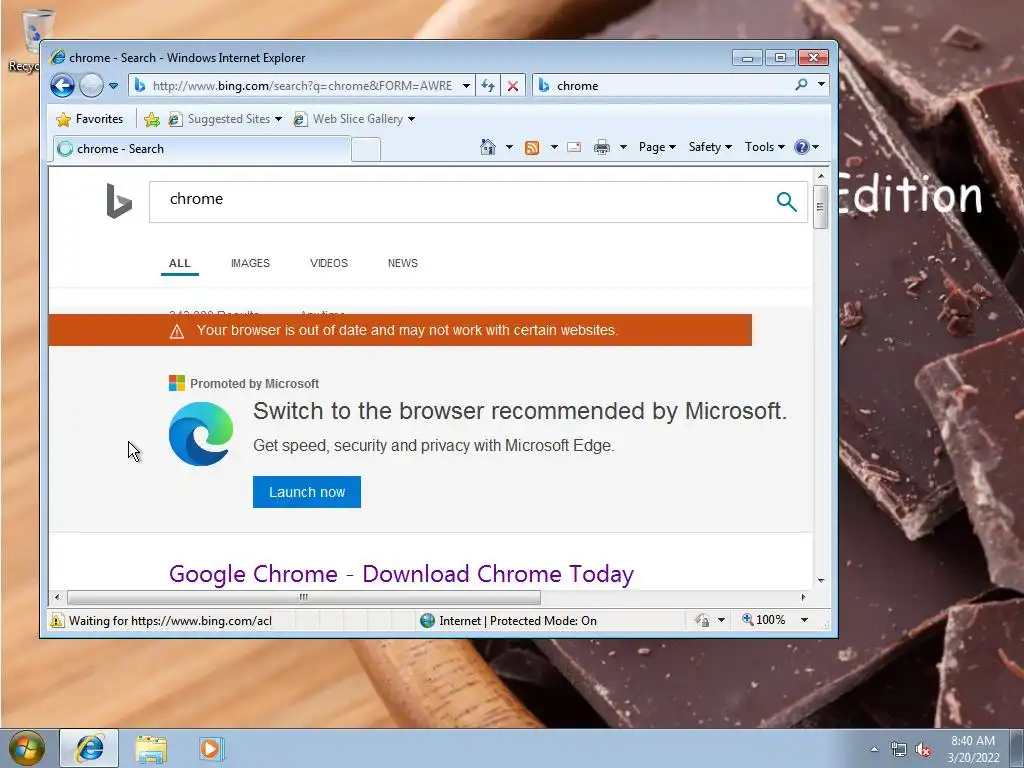Show hidden tray icons arrow

874,749
